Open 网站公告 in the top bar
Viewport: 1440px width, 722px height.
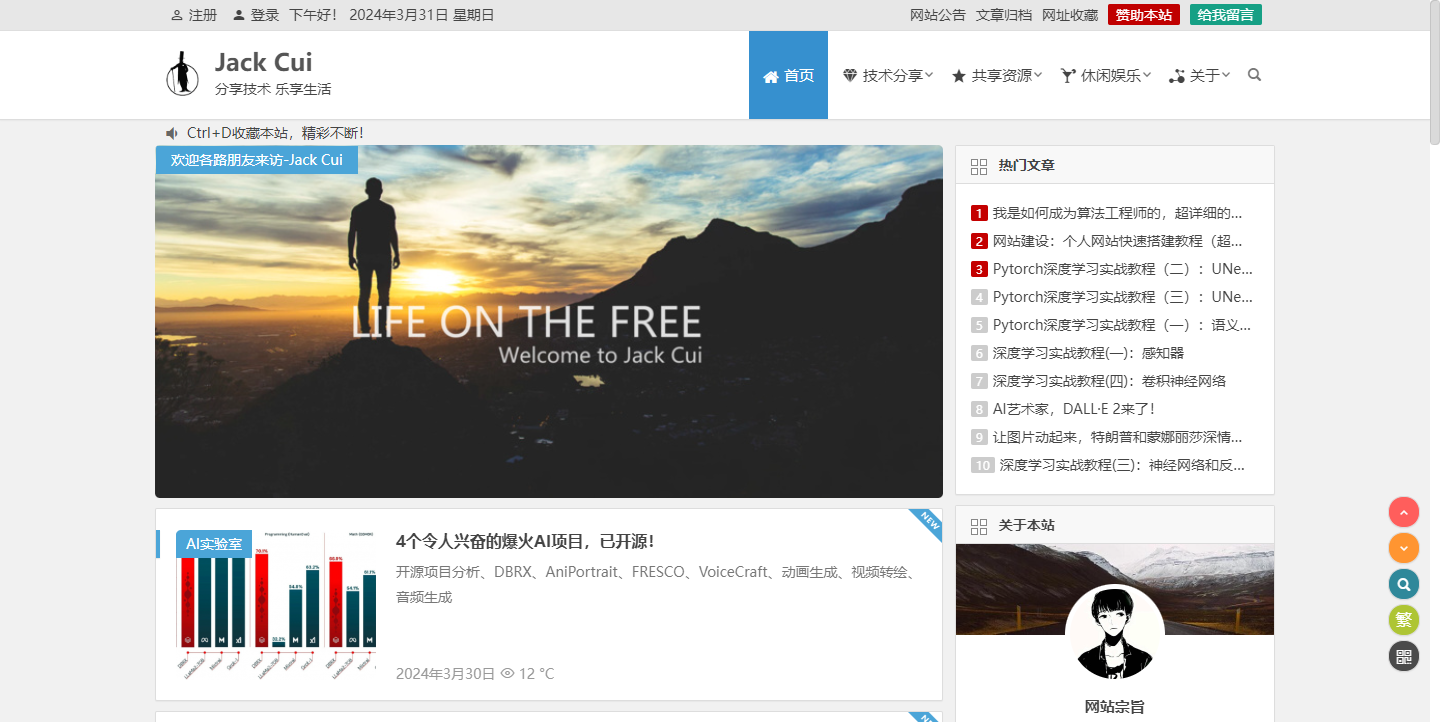(x=938, y=15)
